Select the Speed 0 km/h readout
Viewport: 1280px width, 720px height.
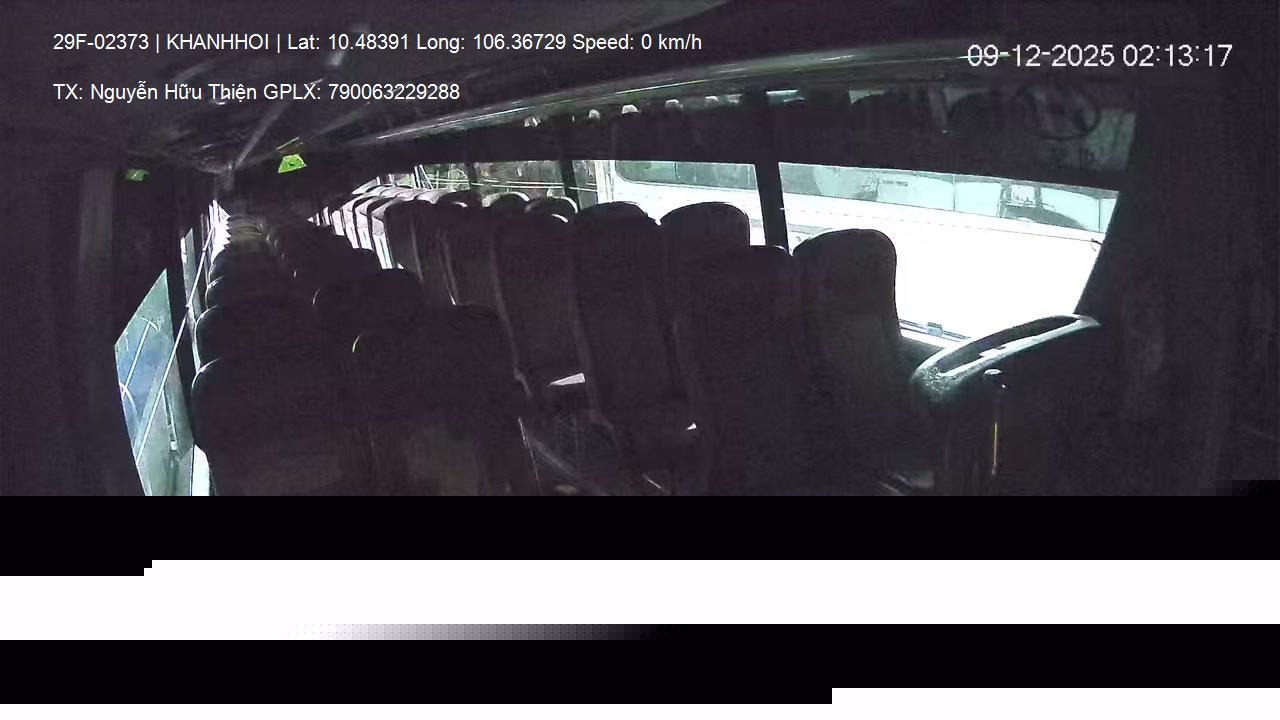(637, 42)
